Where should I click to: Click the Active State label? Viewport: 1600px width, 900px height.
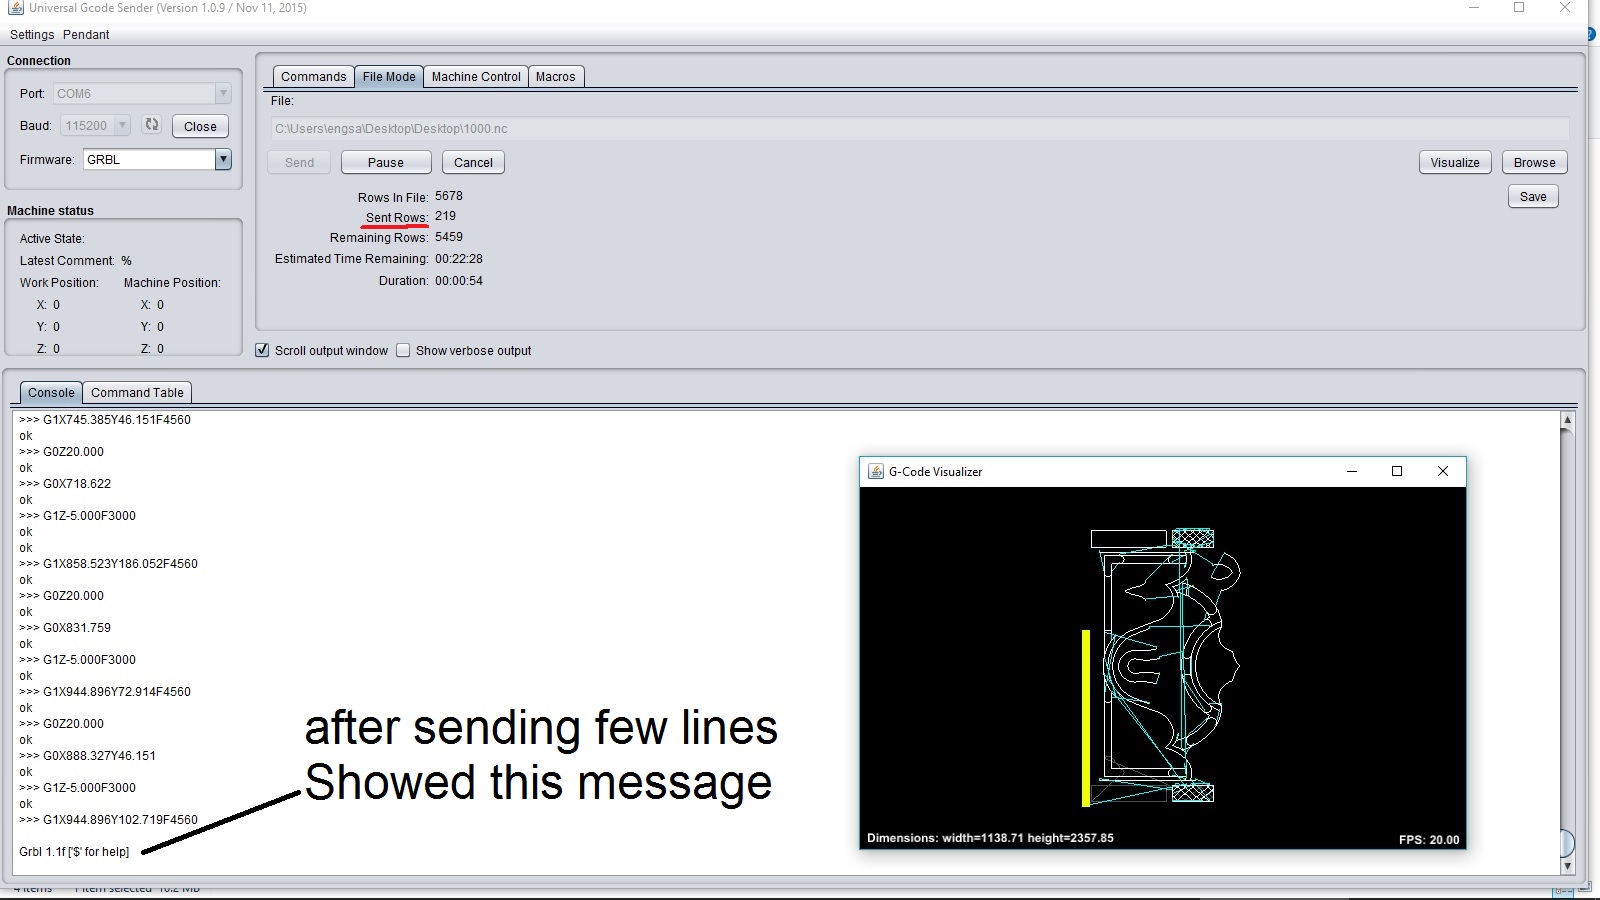tap(52, 239)
